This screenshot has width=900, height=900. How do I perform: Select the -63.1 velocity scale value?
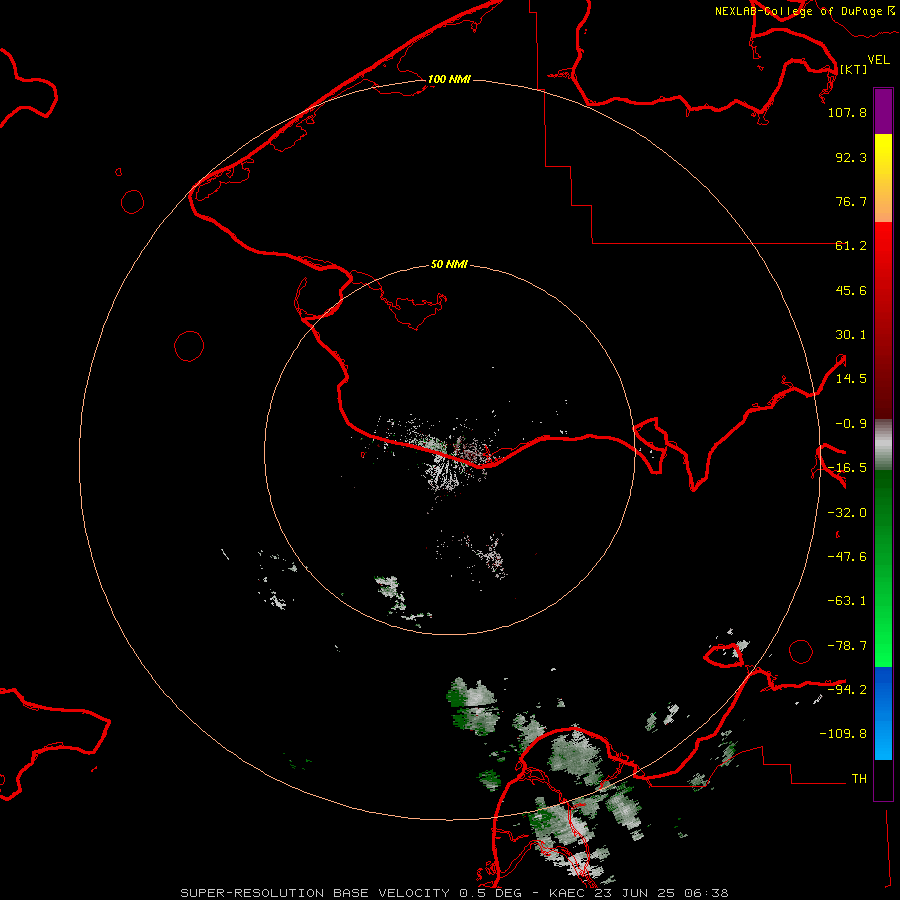[x=847, y=601]
